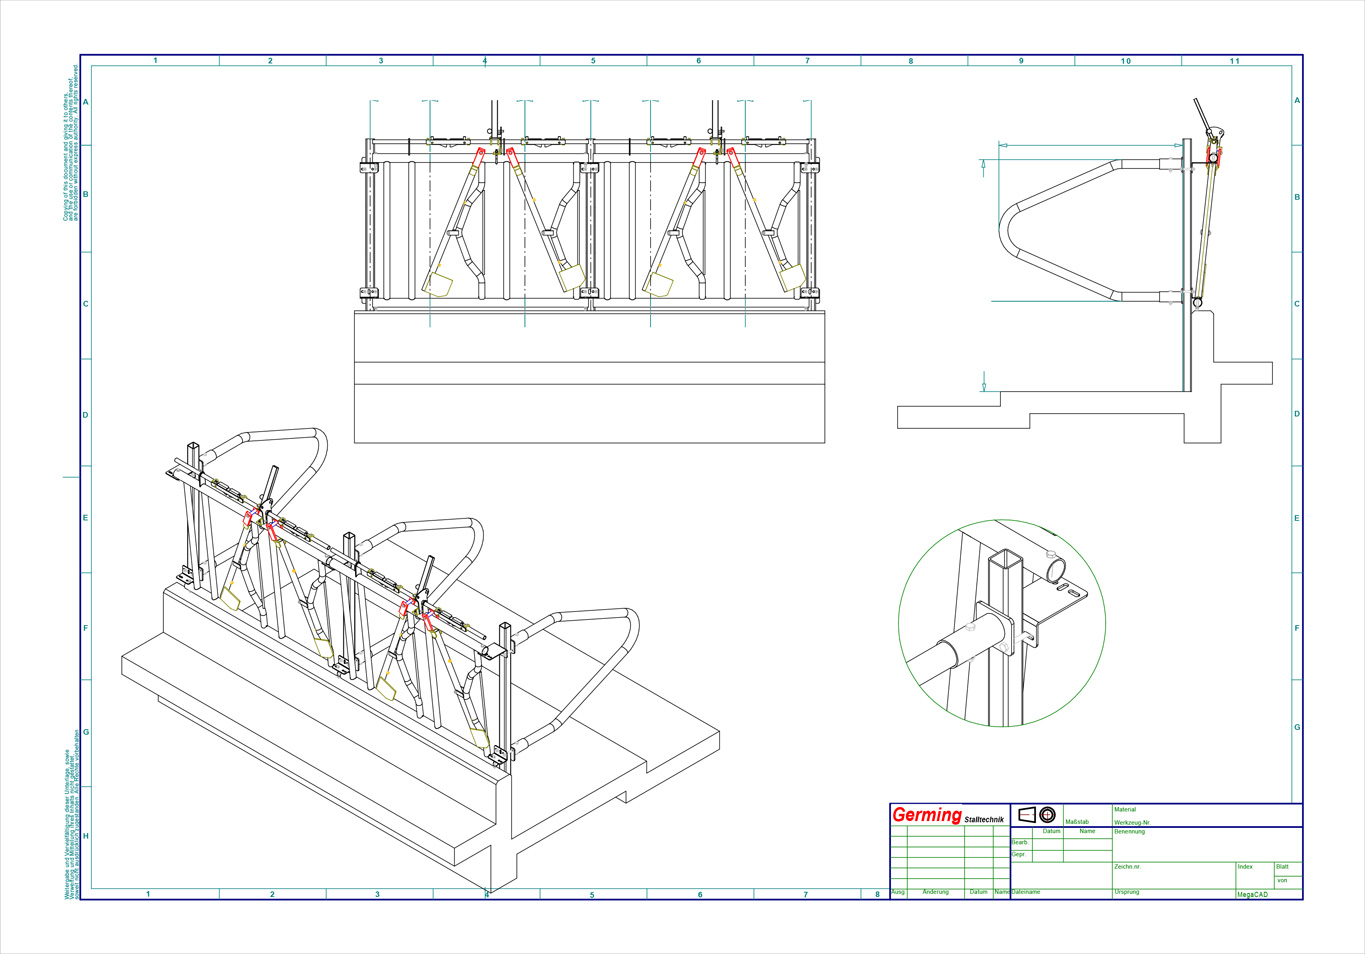Screen dimensions: 1365x954
Task: Click the Index cell in title block
Action: [x=1253, y=874]
